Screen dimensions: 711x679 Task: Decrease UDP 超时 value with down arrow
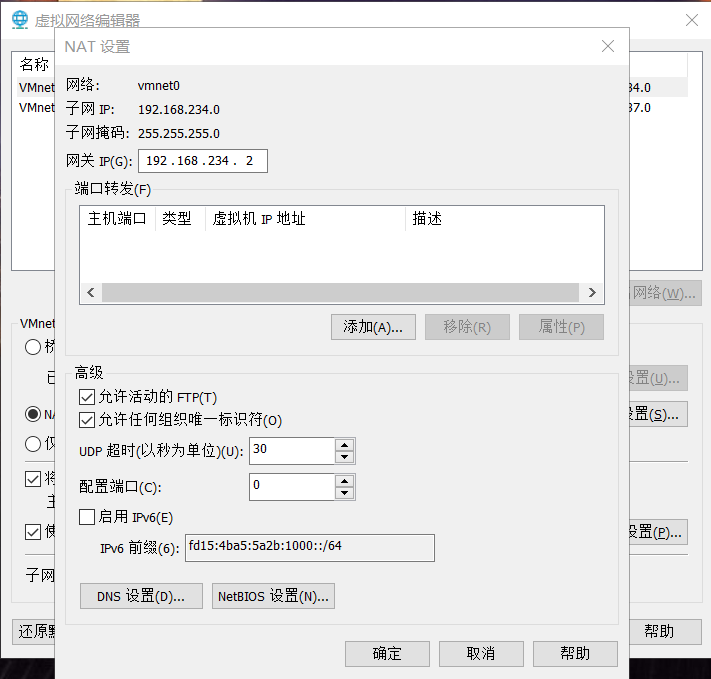pyautogui.click(x=345, y=458)
